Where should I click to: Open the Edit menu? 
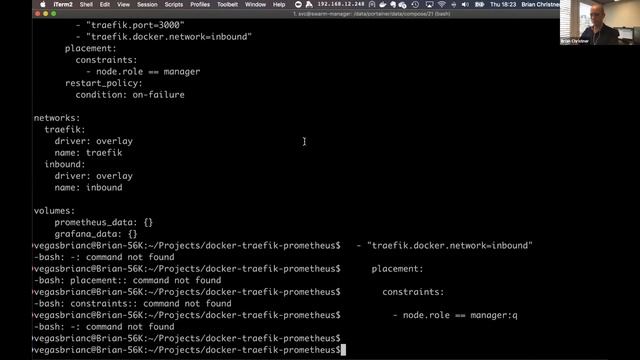tap(105, 4)
